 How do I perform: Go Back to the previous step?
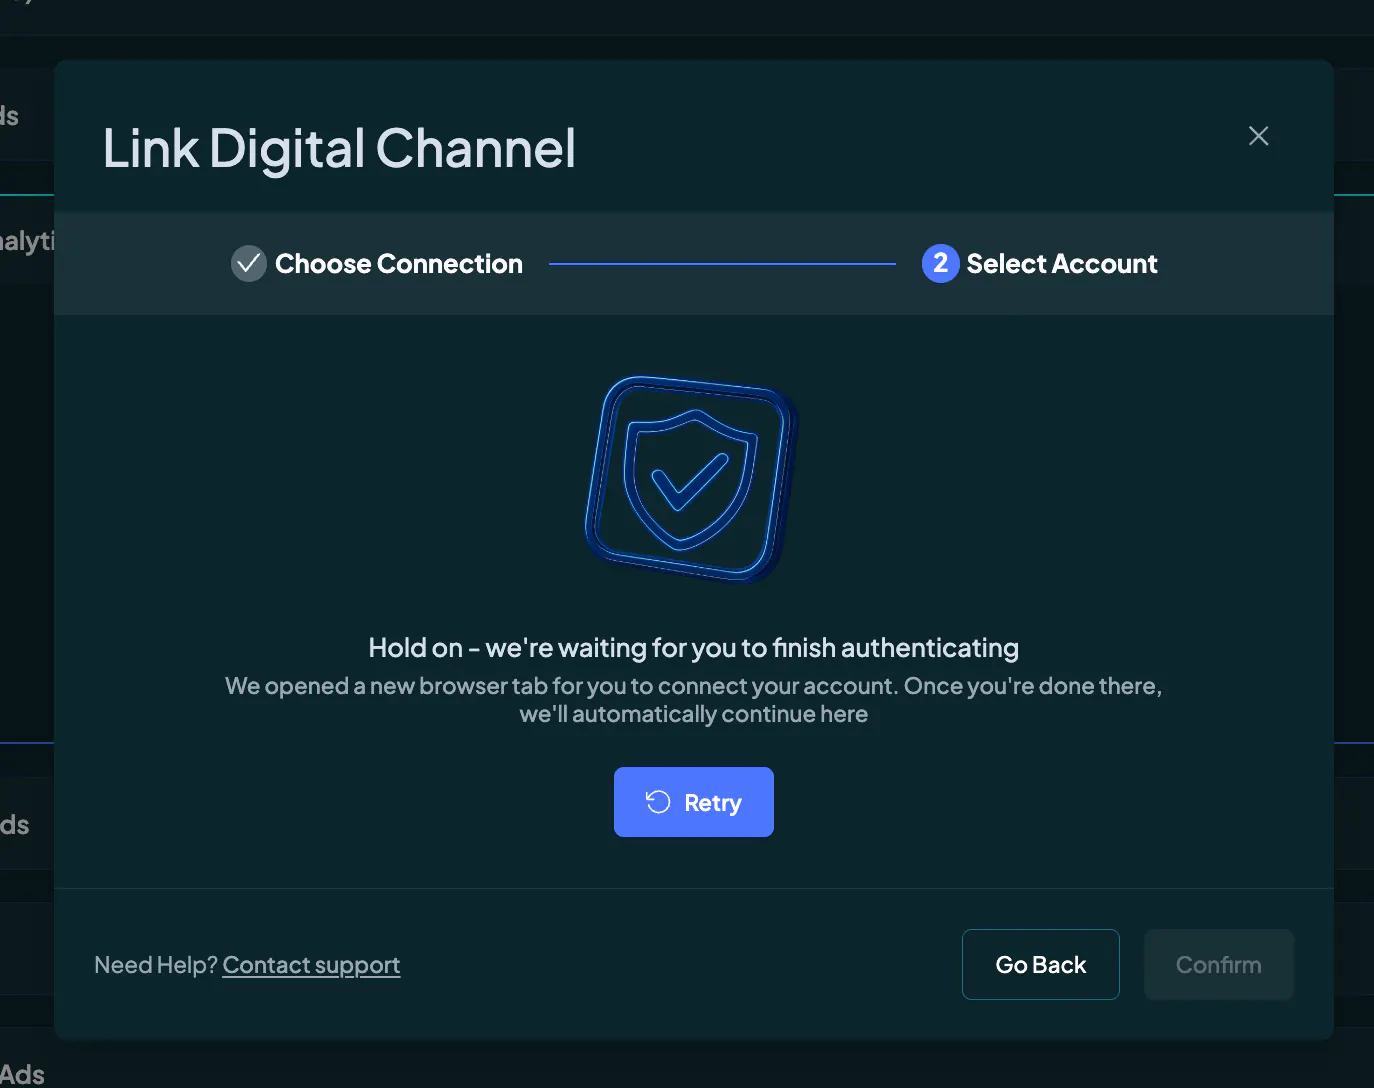(1040, 964)
